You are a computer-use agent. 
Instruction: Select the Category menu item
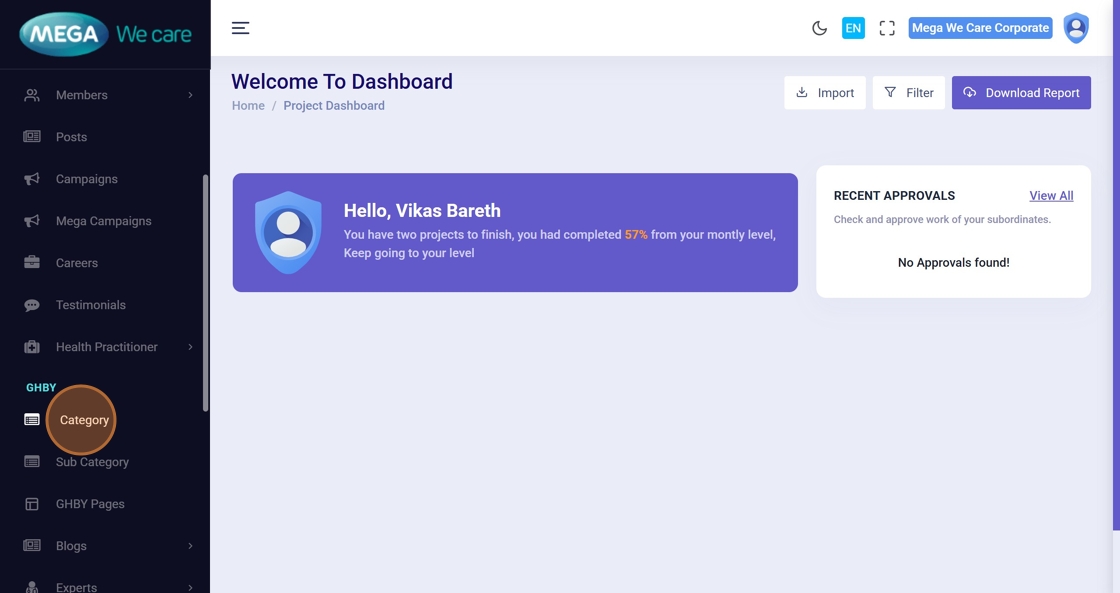coord(84,420)
